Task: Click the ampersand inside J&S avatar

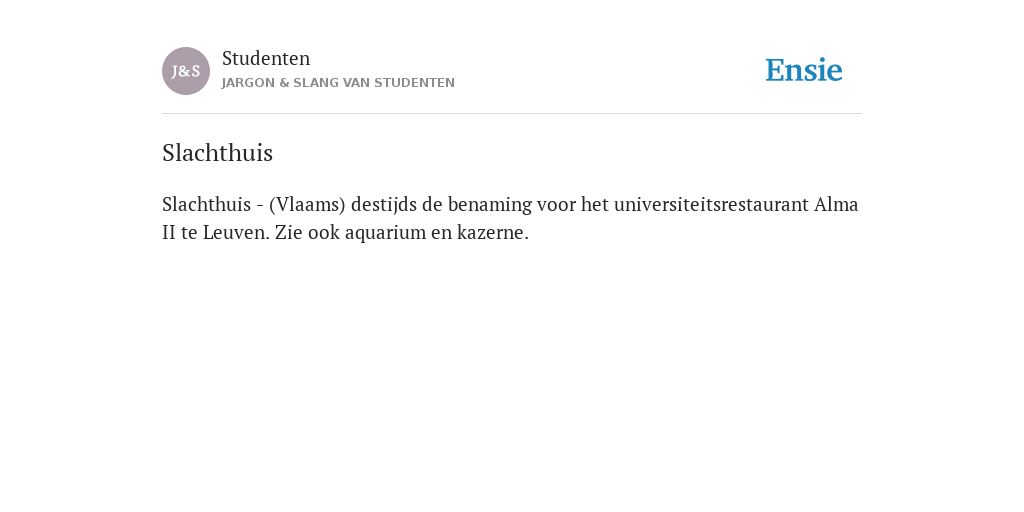Action: tap(185, 72)
